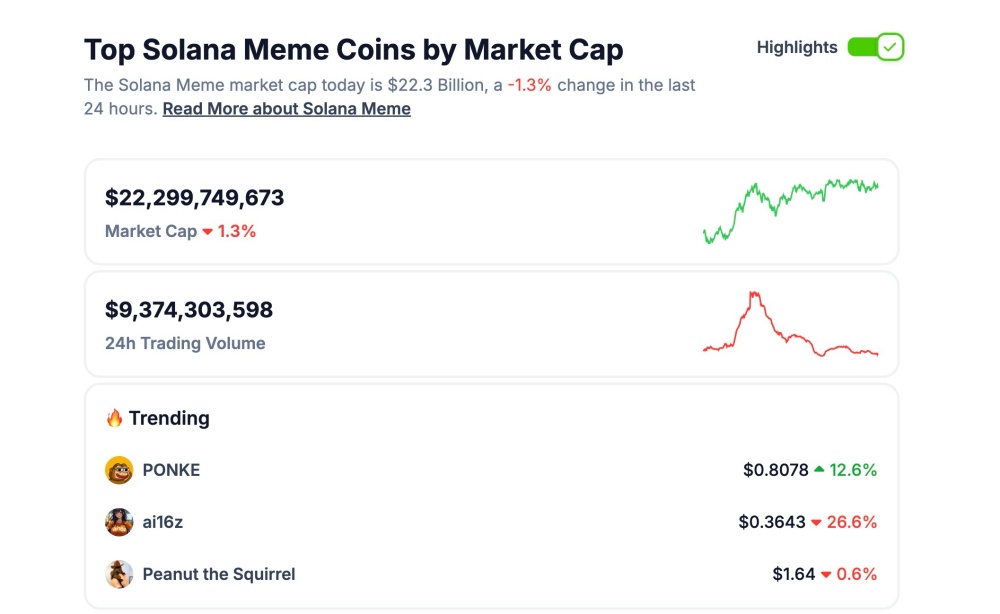Click the red down arrow beside Market Cap
The image size is (1000, 614).
pos(208,232)
